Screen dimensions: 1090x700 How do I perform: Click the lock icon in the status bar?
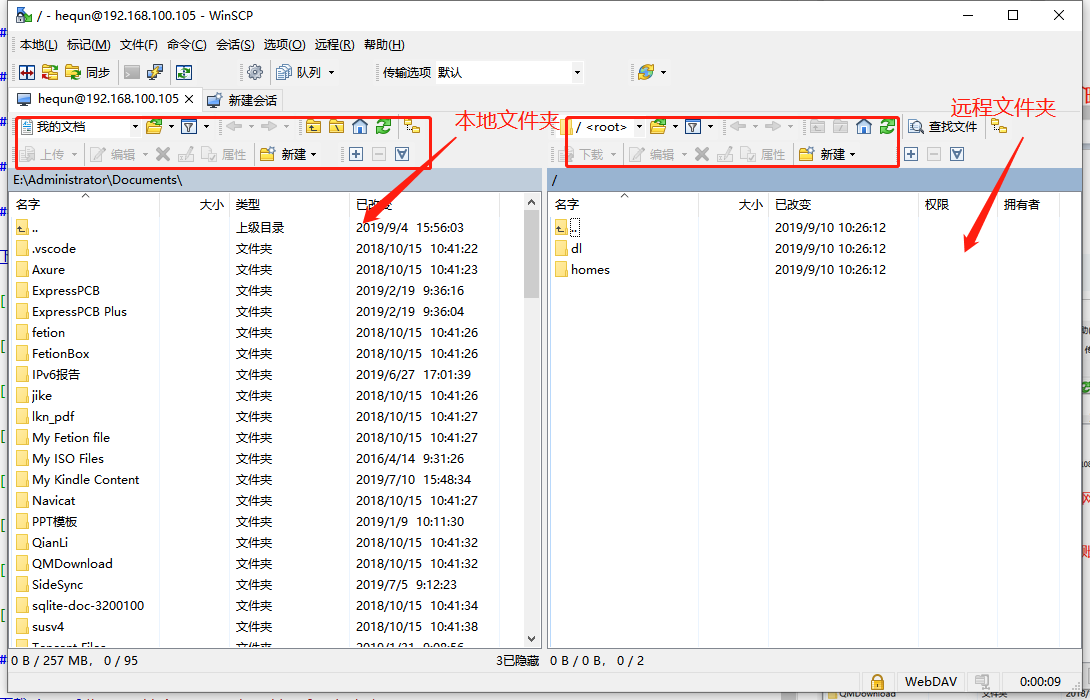click(876, 682)
